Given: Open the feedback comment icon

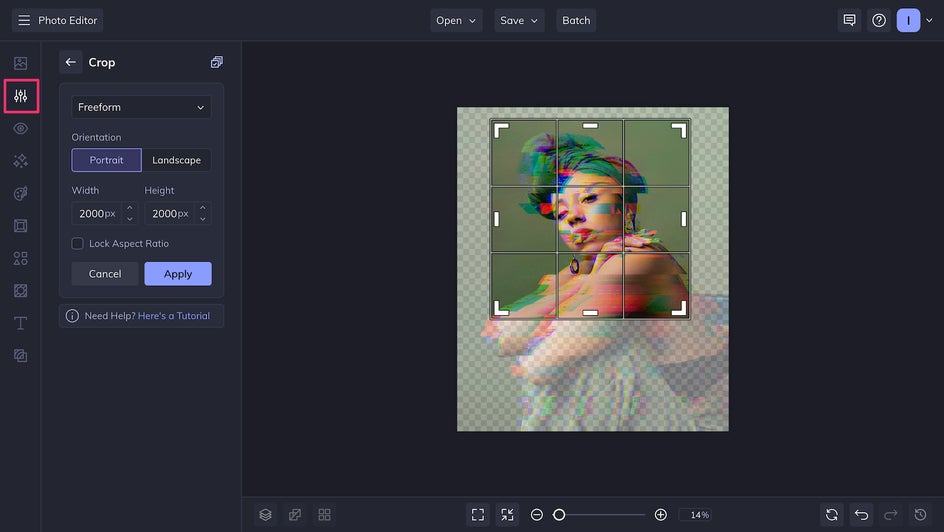Looking at the screenshot, I should (x=849, y=20).
